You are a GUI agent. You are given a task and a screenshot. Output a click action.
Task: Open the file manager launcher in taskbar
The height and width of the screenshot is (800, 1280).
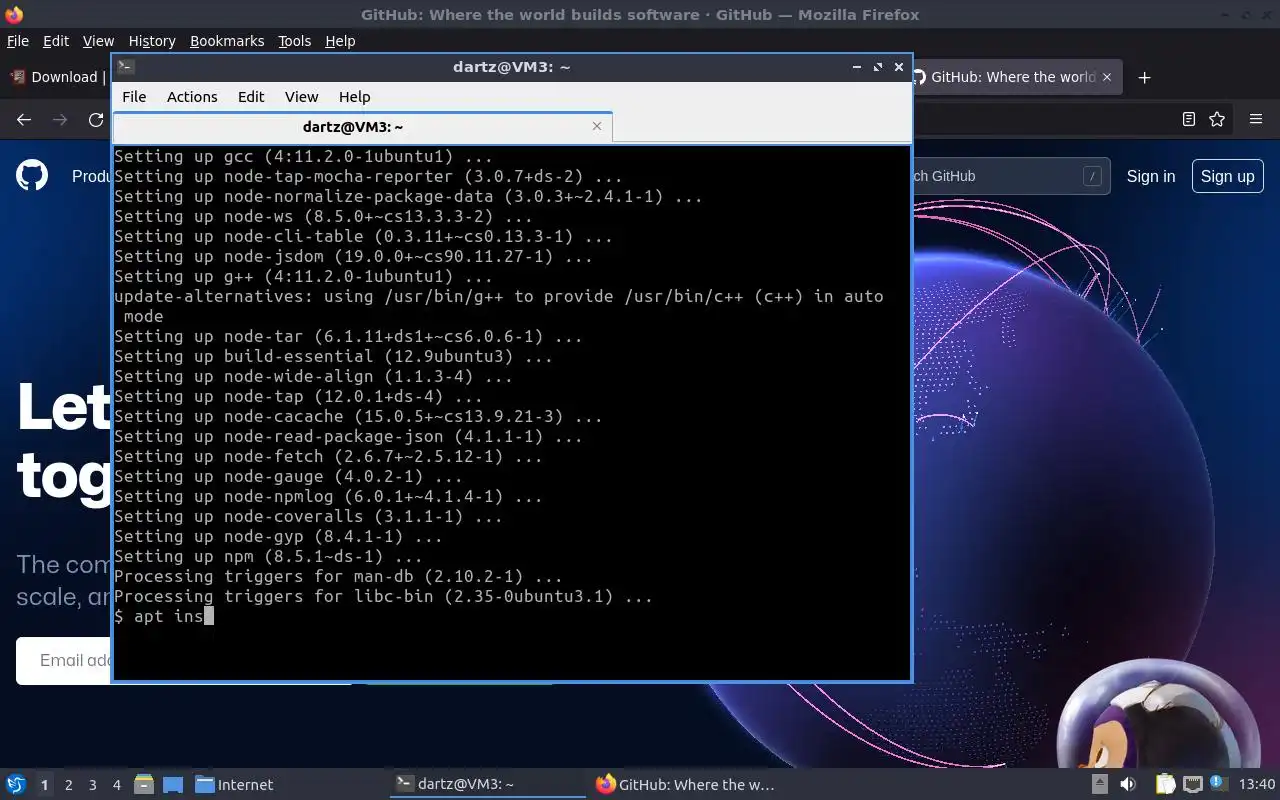(144, 785)
